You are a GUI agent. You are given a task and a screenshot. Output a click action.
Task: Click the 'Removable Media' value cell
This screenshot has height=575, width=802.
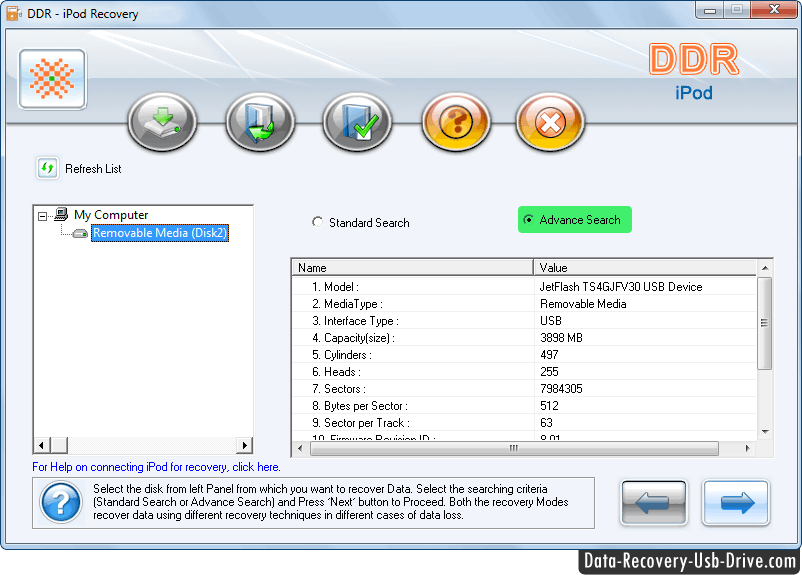coord(583,304)
